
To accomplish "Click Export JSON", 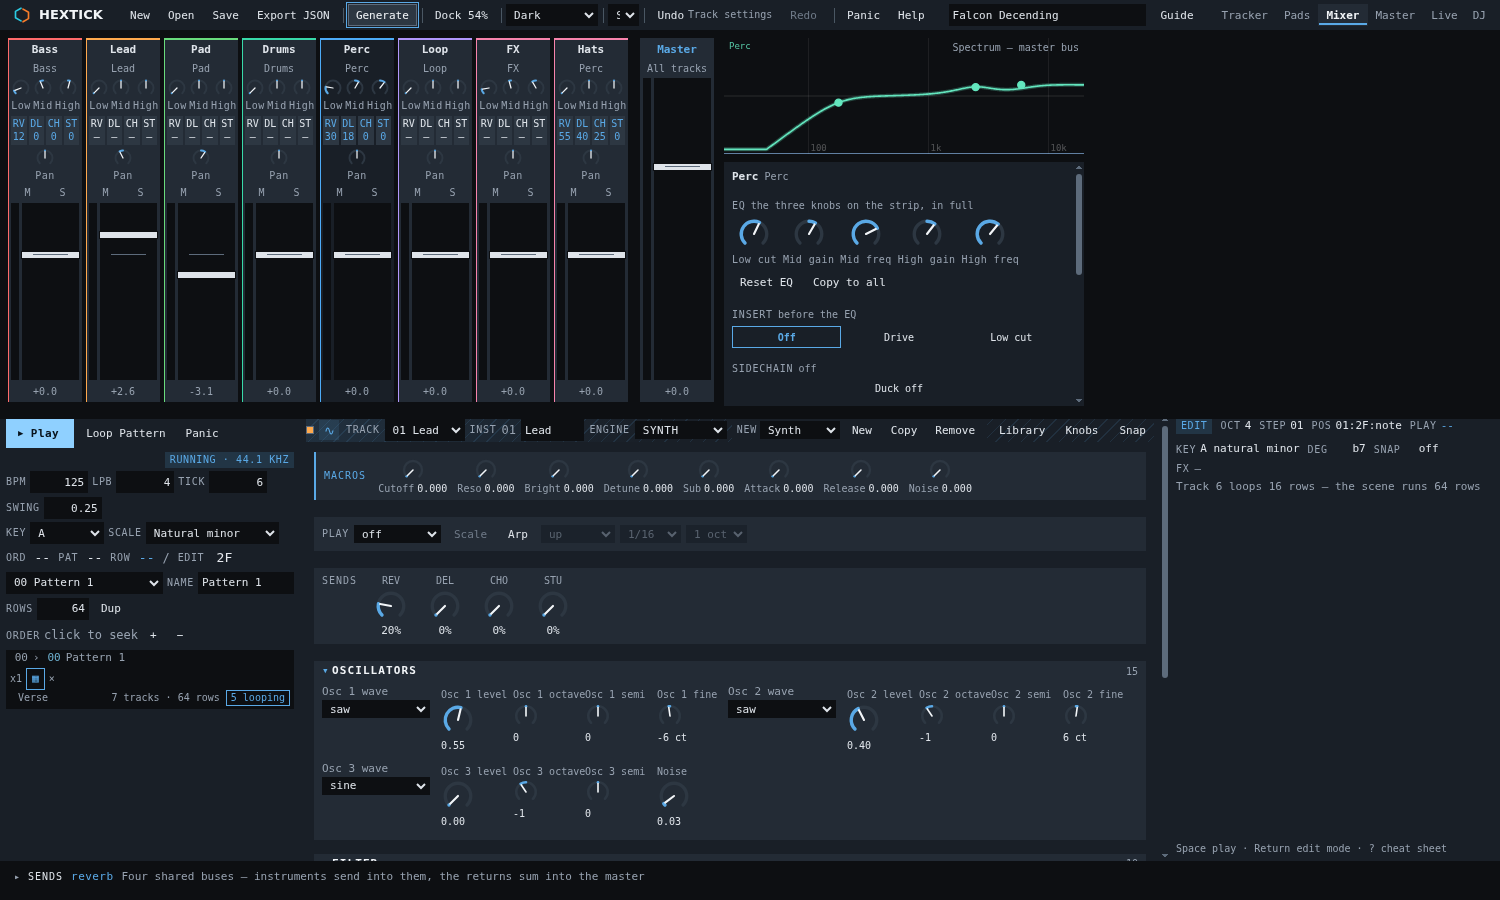I will click(x=293, y=15).
